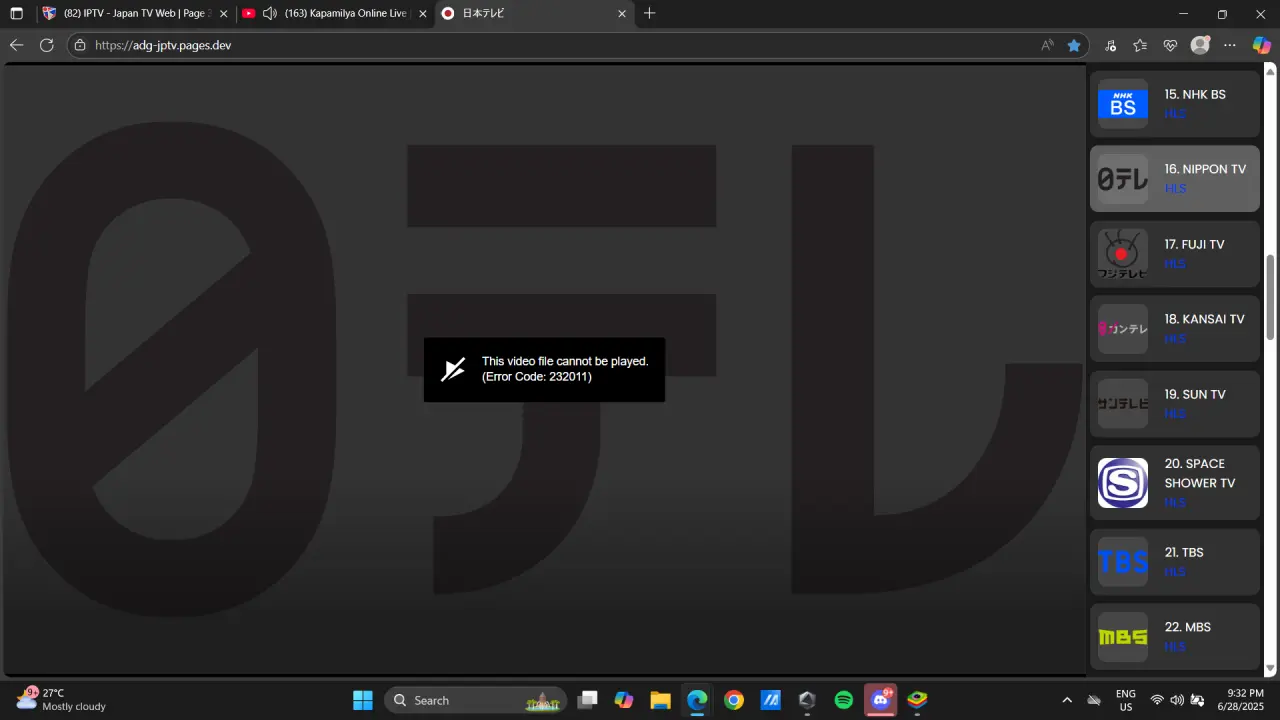Open the Copilot sidebar icon
This screenshot has height=720, width=1280.
pos(1262,45)
